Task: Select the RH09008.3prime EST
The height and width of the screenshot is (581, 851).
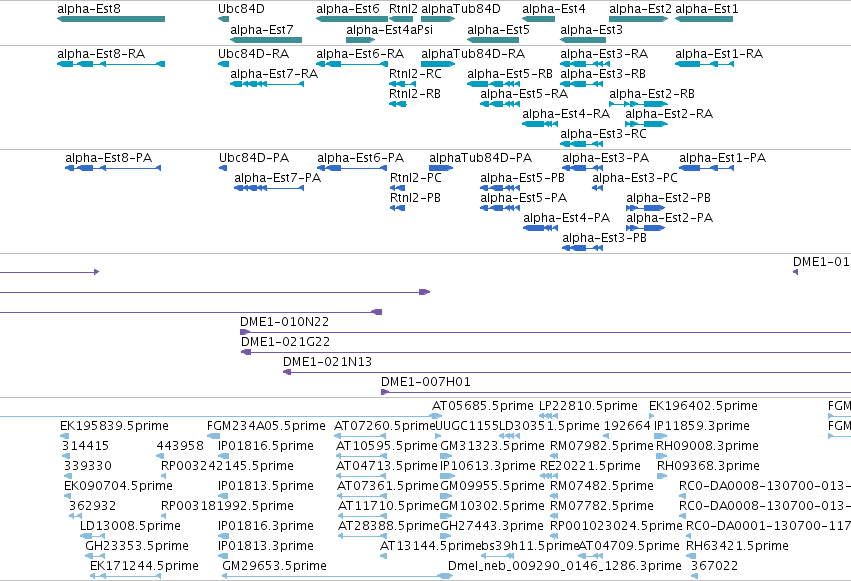Action: (x=662, y=456)
